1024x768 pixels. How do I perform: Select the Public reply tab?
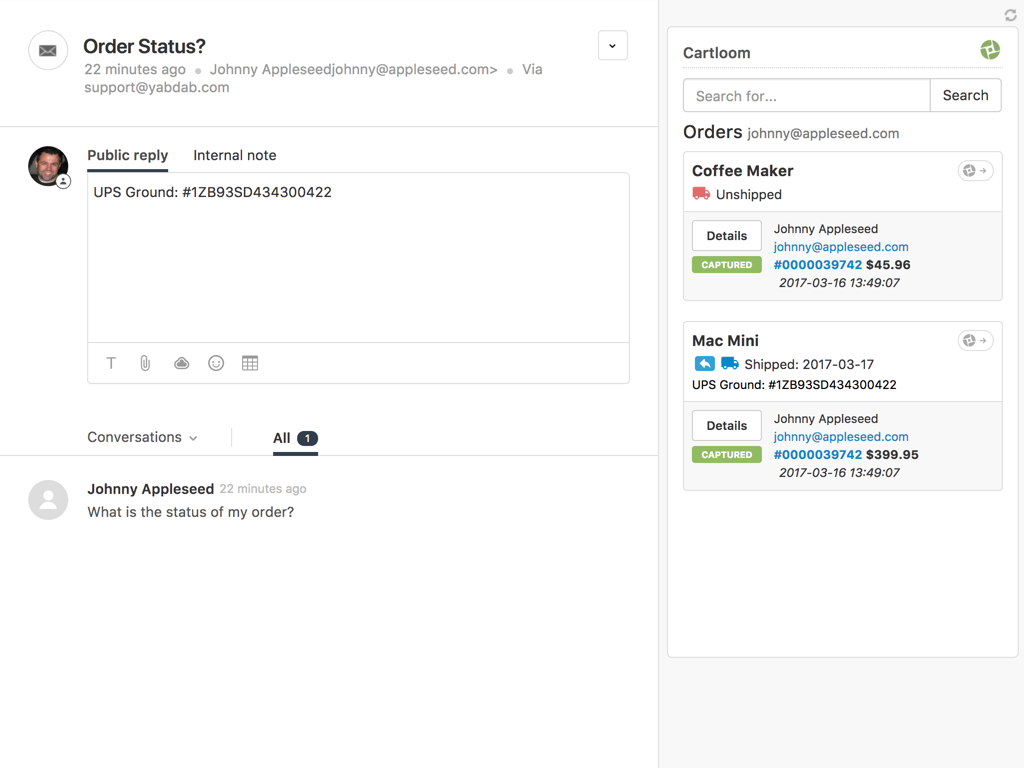click(x=127, y=155)
